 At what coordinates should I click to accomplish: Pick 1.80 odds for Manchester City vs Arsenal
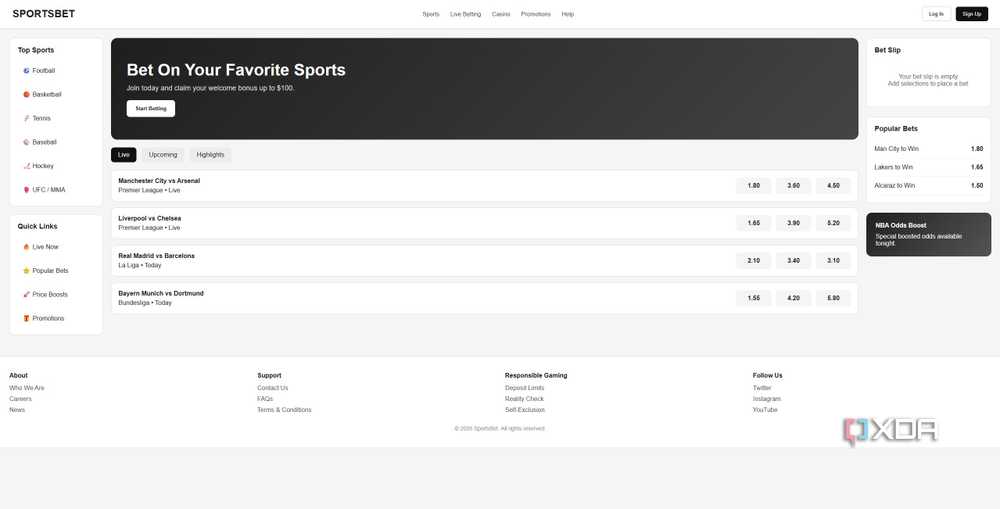pyautogui.click(x=753, y=186)
